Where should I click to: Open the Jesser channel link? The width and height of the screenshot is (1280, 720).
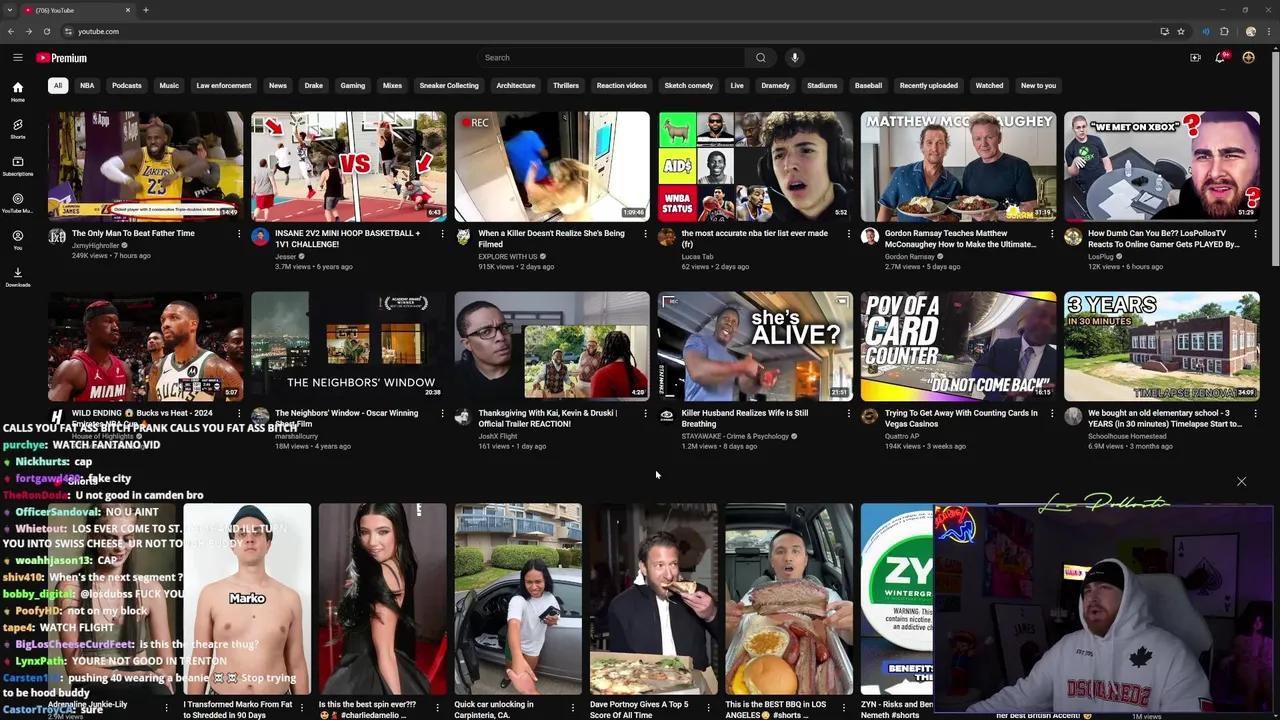coord(286,257)
